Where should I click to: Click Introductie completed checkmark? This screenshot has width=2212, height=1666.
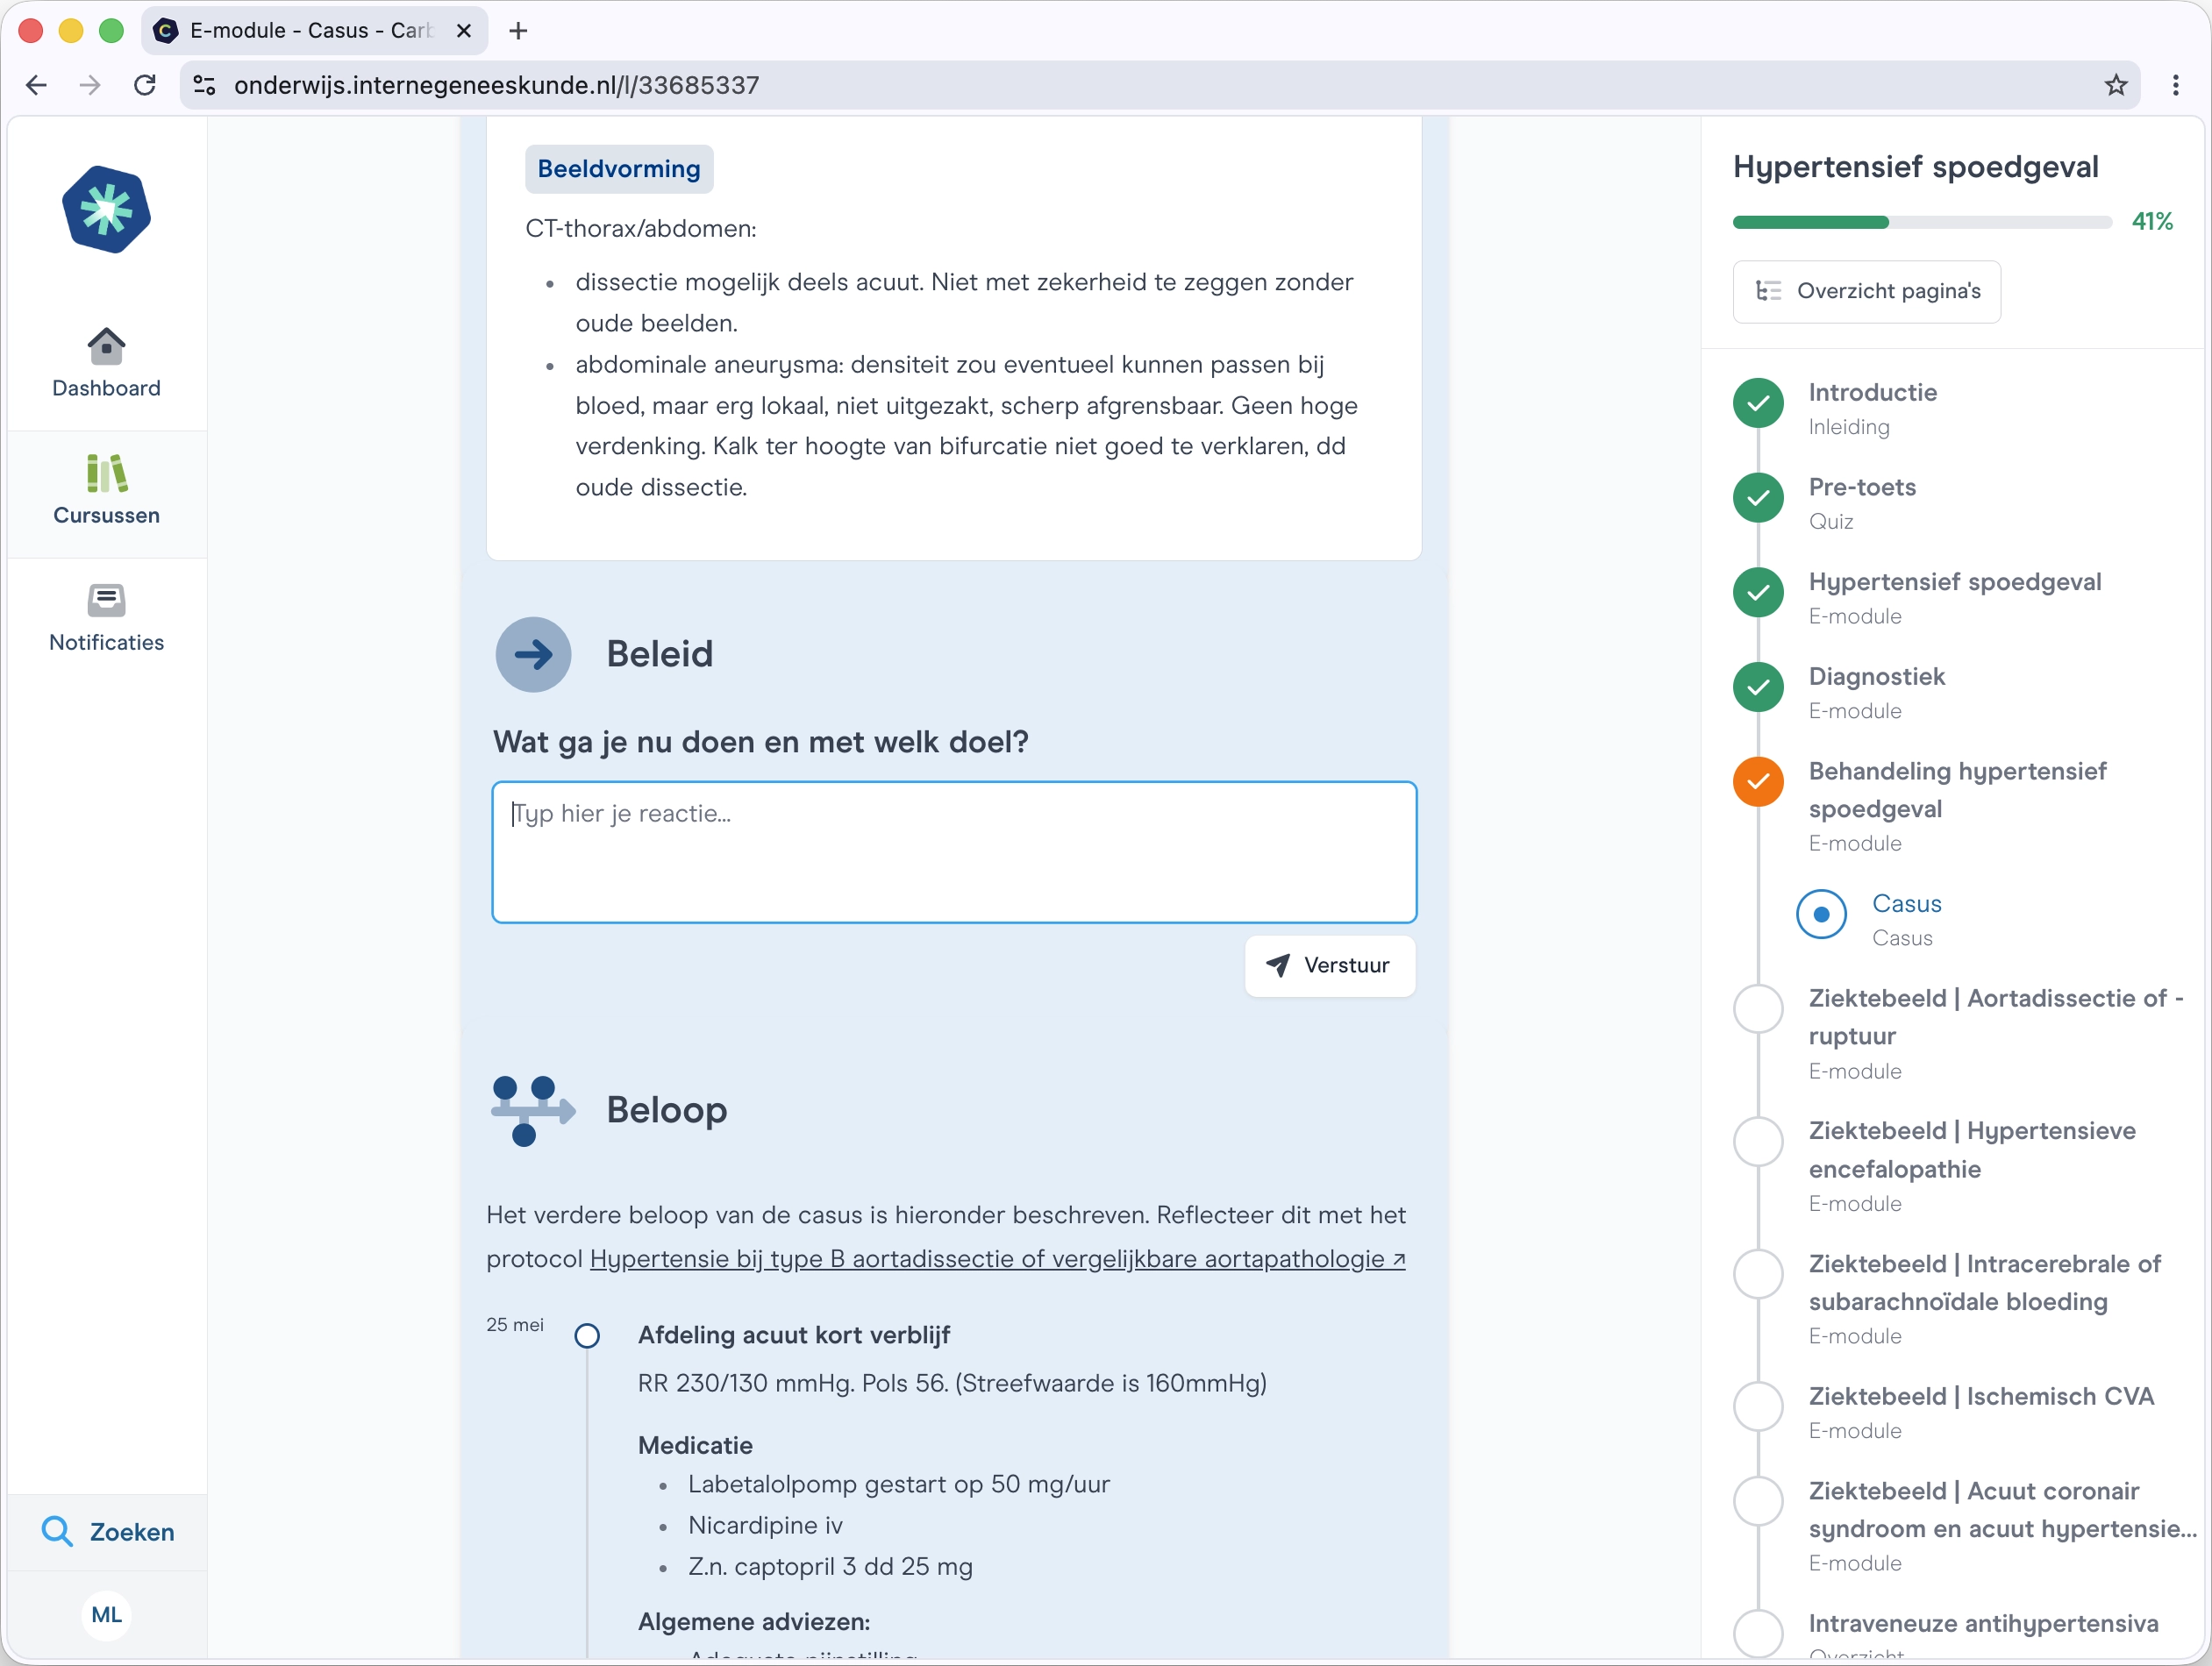(x=1758, y=403)
